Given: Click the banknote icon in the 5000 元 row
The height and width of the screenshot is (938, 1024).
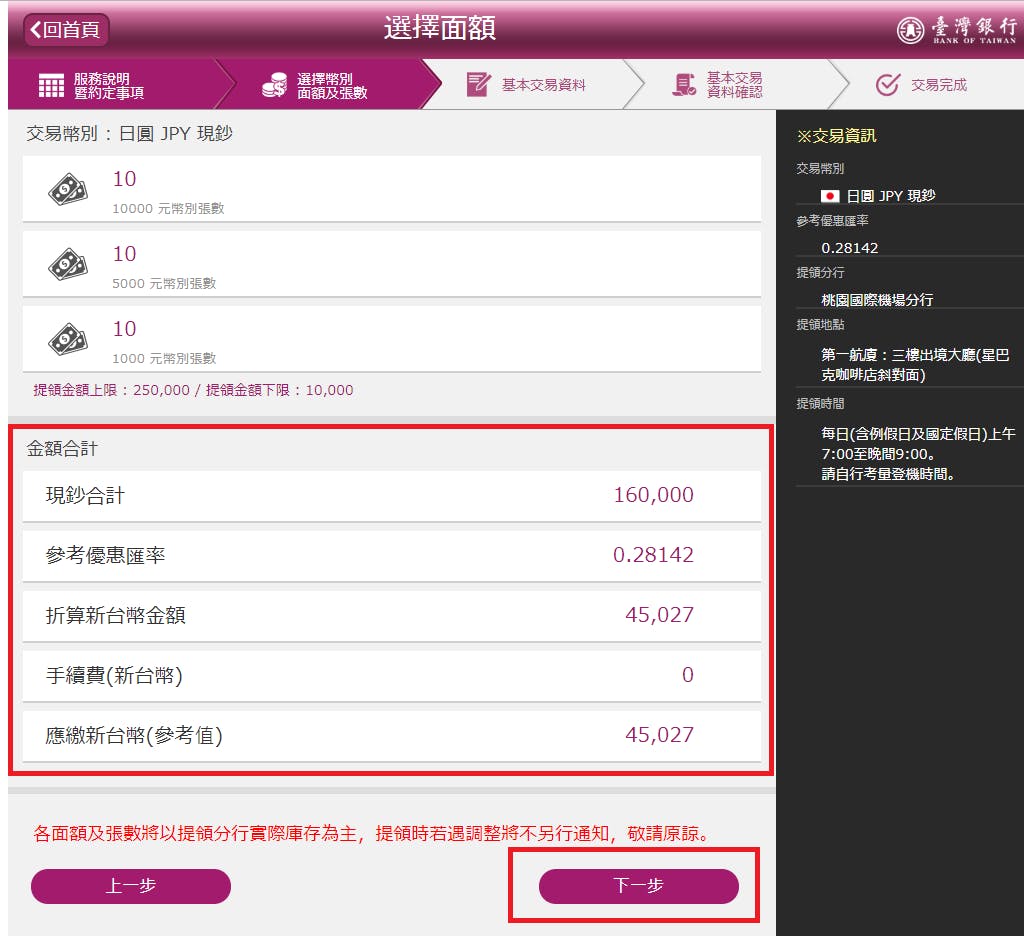Looking at the screenshot, I should (x=68, y=265).
